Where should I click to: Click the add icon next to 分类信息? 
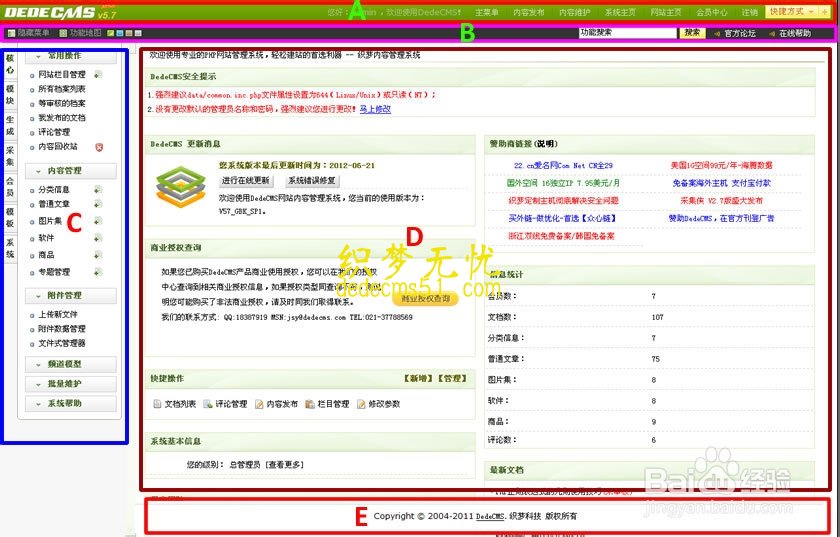pos(98,189)
